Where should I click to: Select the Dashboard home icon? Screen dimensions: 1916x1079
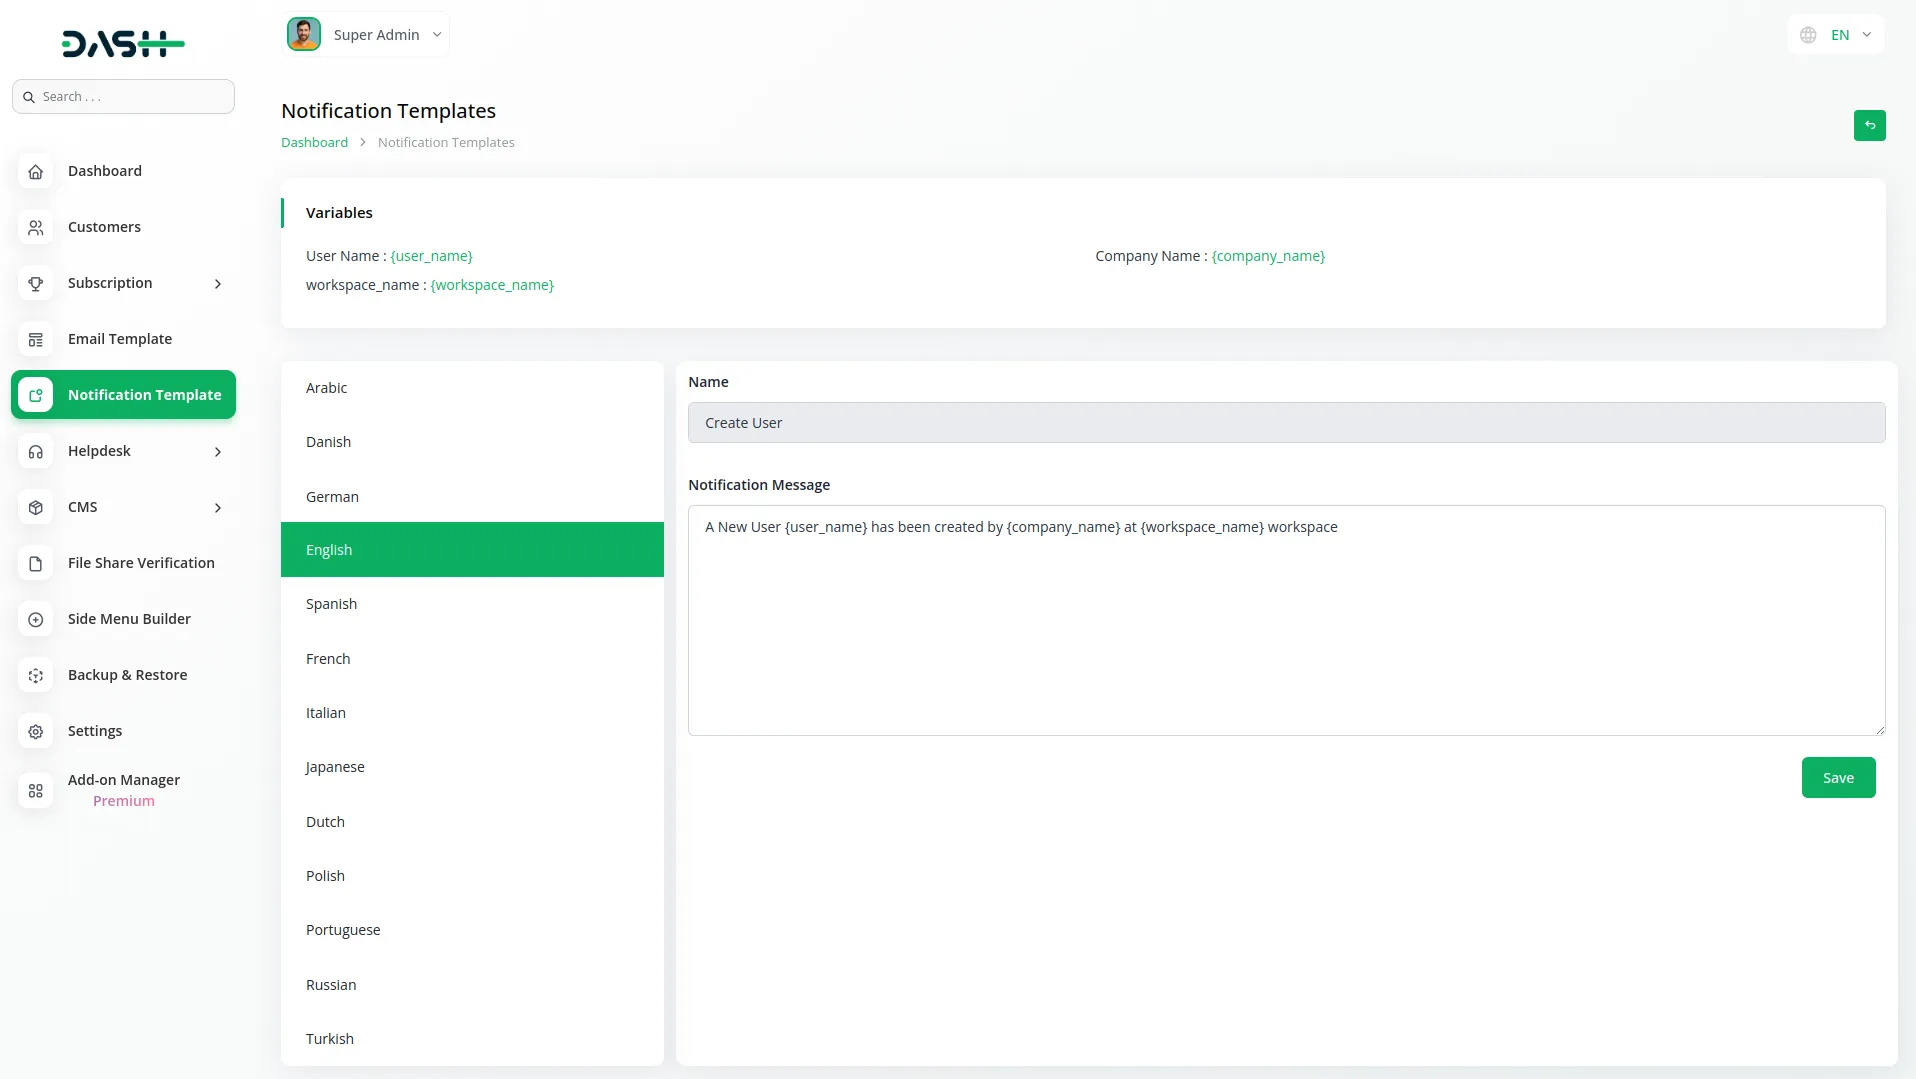[x=36, y=171]
